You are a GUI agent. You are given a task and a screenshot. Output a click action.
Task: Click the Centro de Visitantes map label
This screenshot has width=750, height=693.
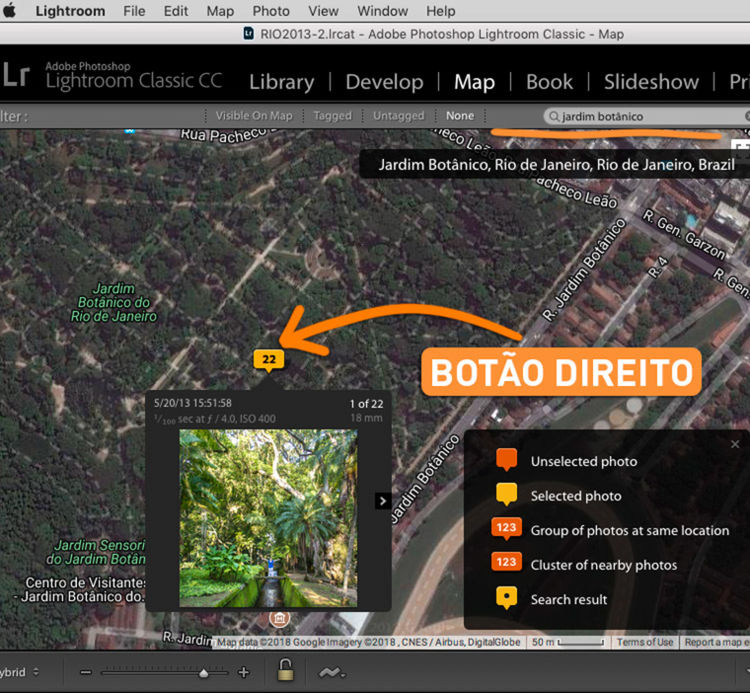tap(79, 589)
